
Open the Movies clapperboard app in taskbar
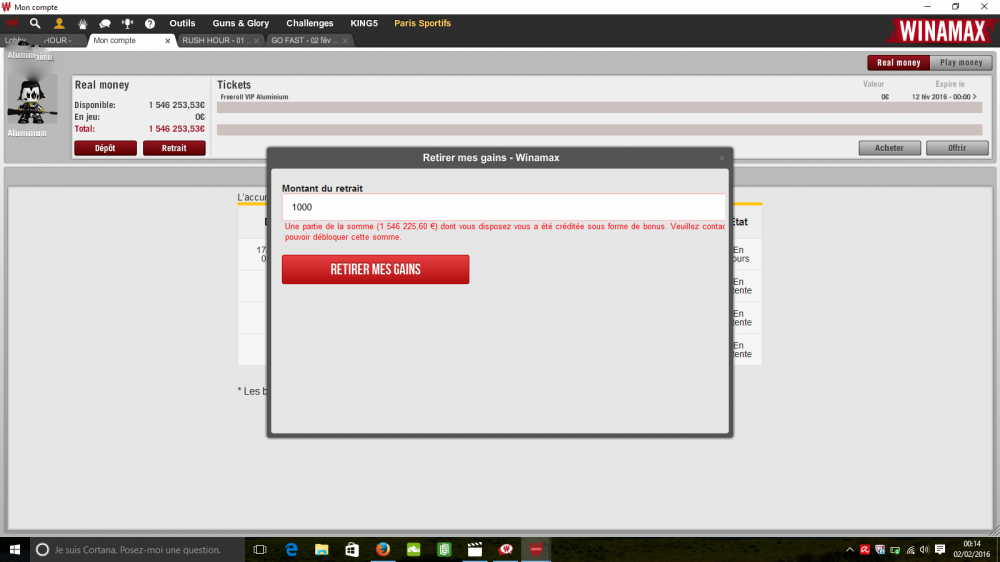coord(474,549)
